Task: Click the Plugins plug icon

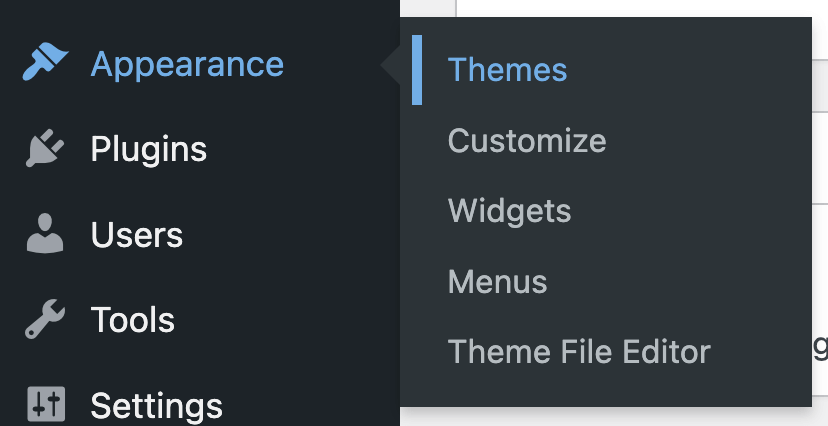Action: pyautogui.click(x=45, y=149)
